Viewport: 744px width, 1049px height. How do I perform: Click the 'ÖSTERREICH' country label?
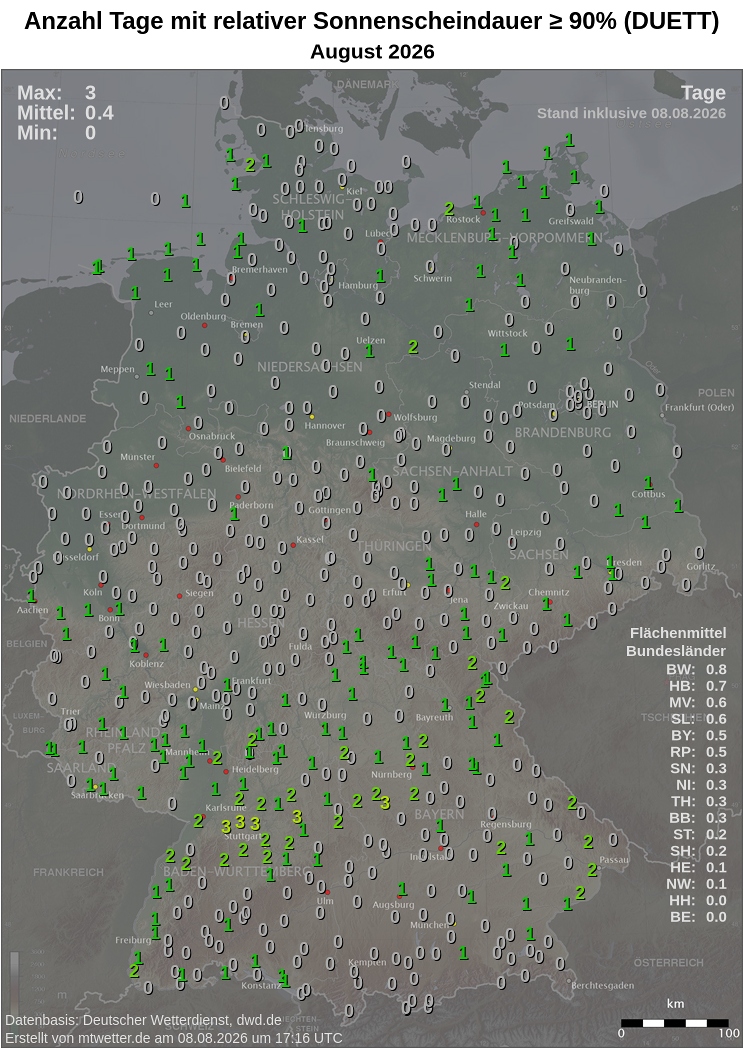668,963
